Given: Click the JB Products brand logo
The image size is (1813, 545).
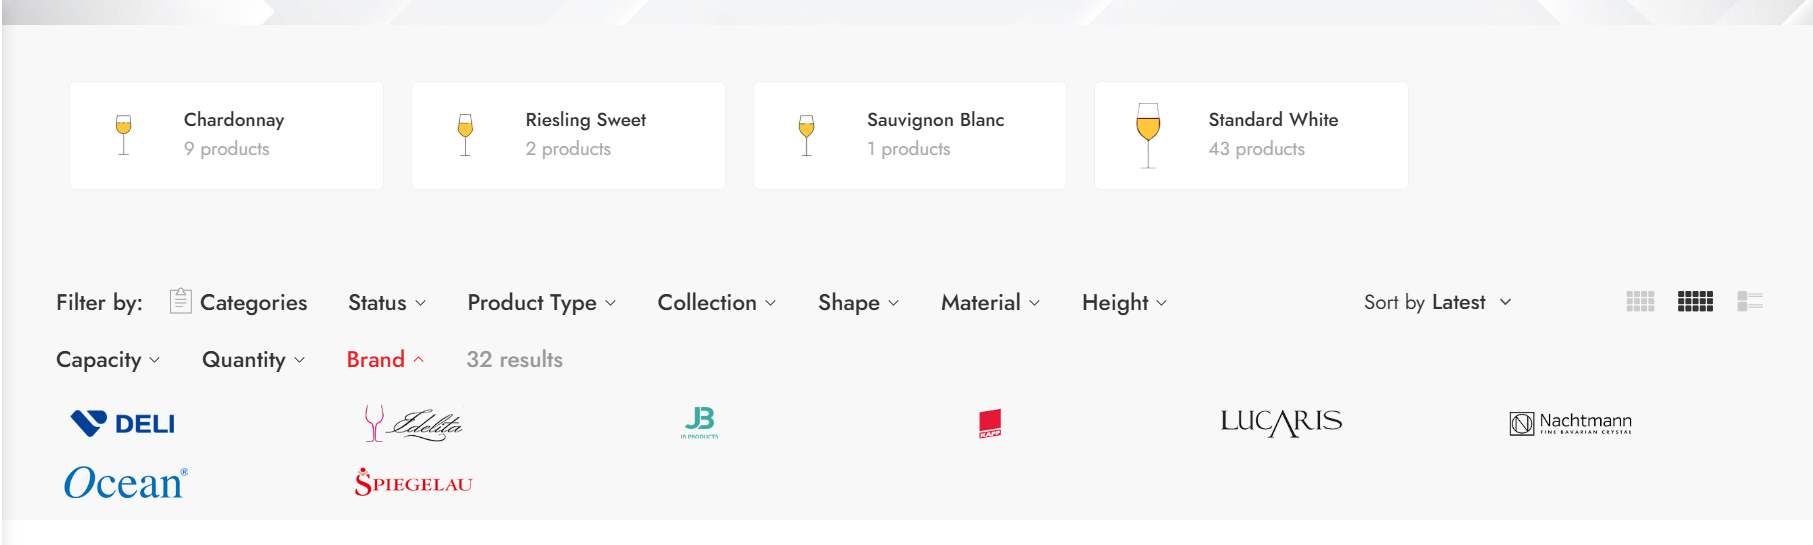Looking at the screenshot, I should click(700, 423).
